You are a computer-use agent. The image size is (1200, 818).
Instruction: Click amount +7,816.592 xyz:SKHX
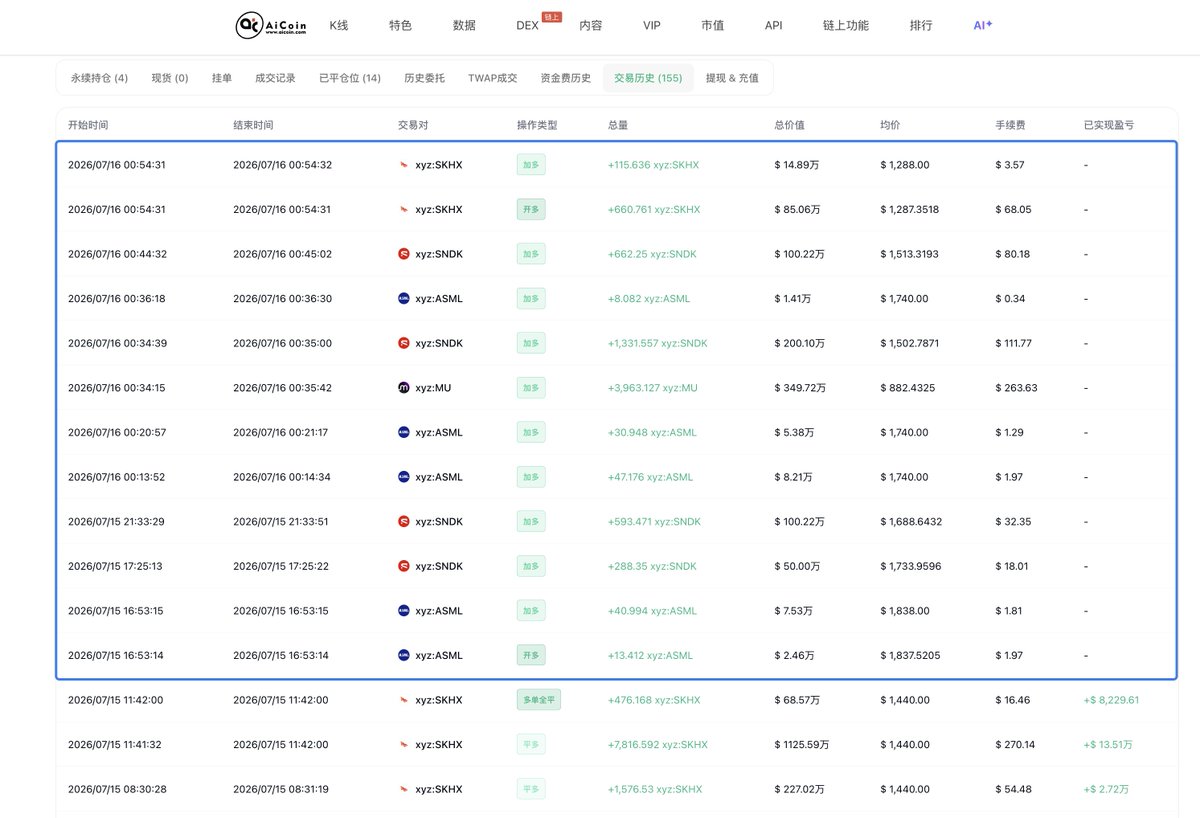click(657, 745)
